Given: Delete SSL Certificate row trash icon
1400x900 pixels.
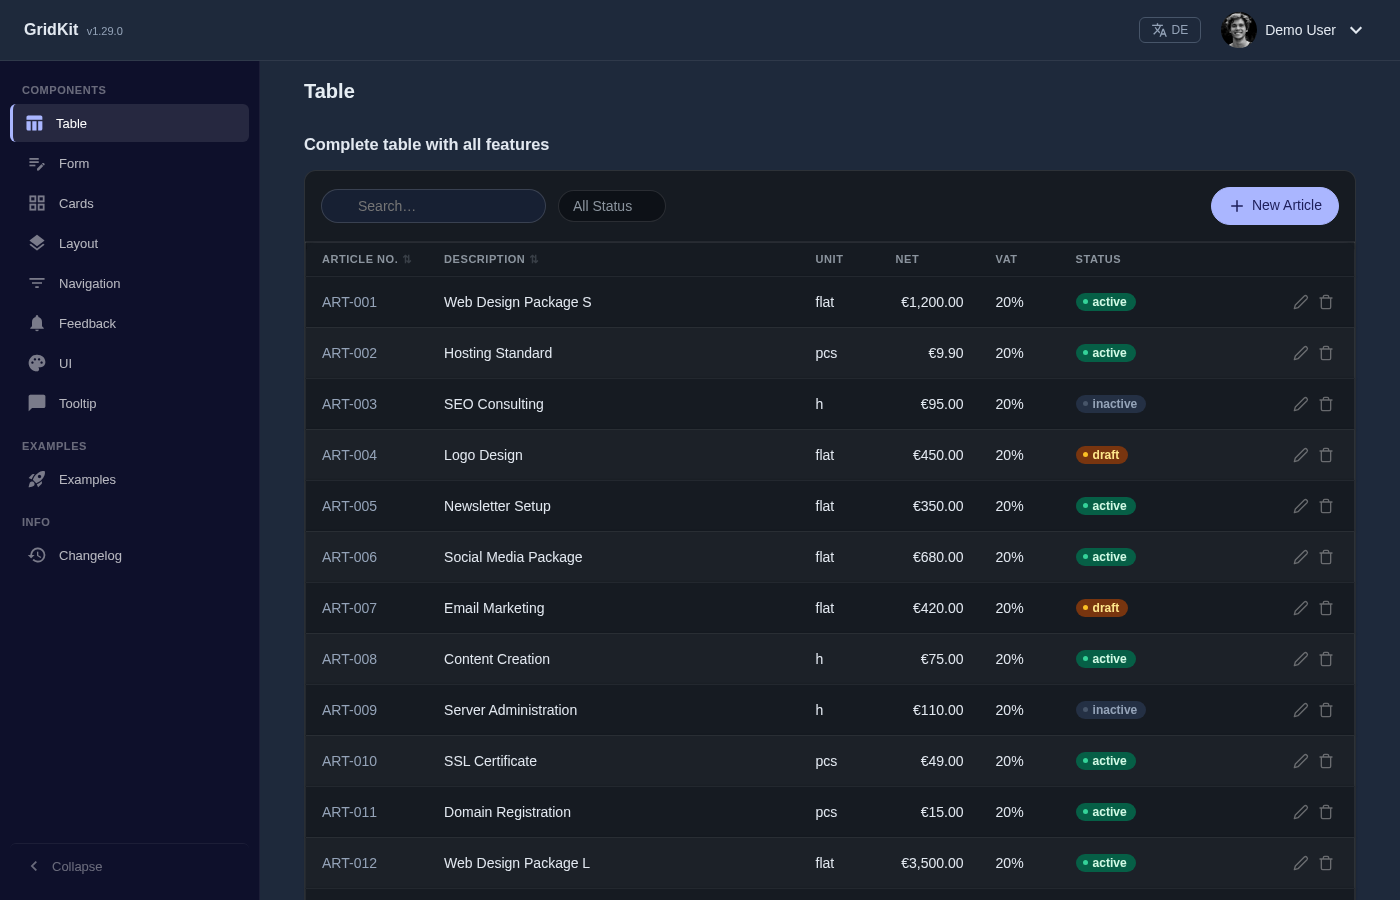Looking at the screenshot, I should coord(1326,761).
